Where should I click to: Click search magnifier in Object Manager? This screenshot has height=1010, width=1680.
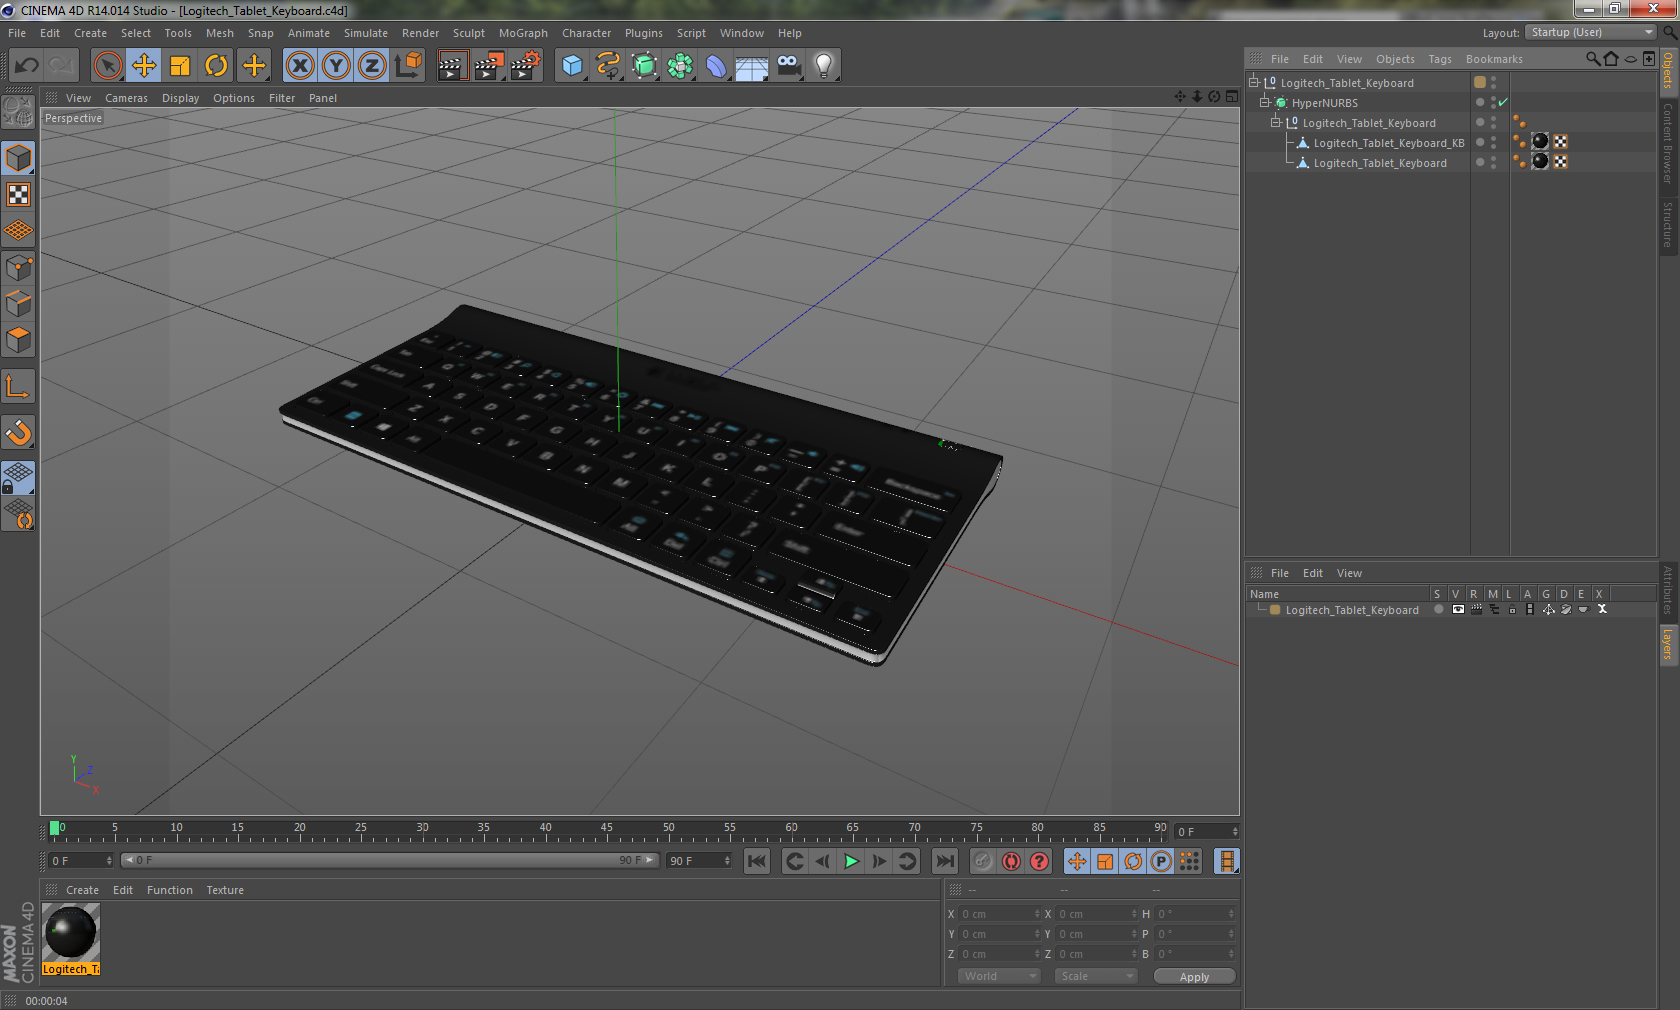coord(1593,59)
